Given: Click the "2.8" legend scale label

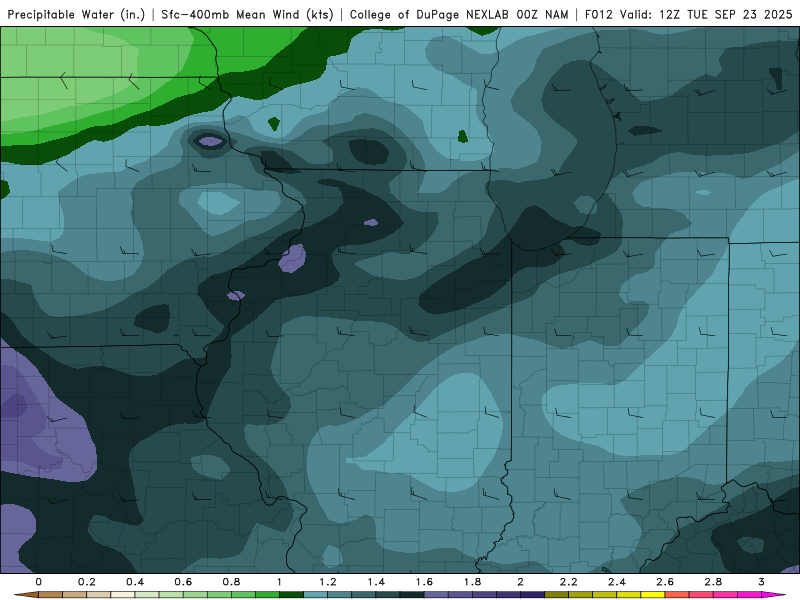Looking at the screenshot, I should click(713, 582).
